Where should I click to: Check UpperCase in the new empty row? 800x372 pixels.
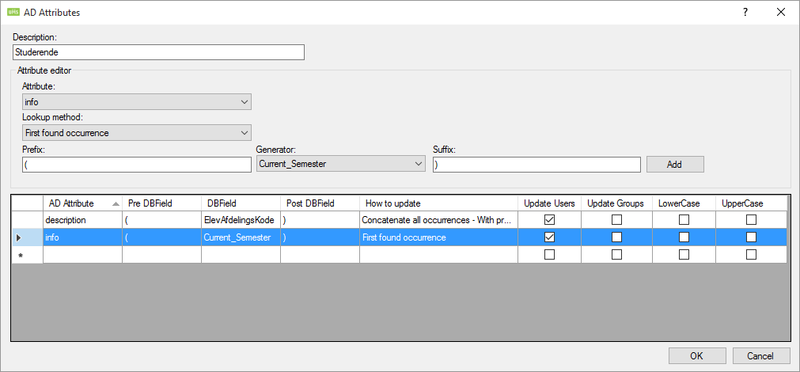point(751,255)
